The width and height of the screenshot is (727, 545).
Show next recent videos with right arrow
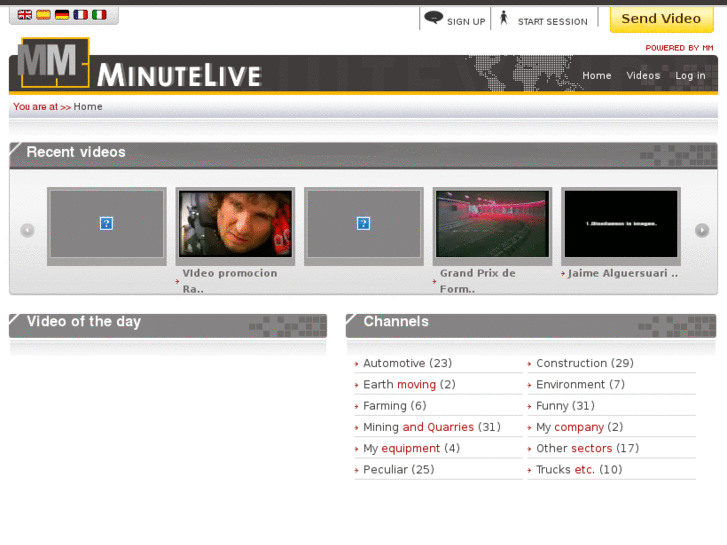click(702, 230)
